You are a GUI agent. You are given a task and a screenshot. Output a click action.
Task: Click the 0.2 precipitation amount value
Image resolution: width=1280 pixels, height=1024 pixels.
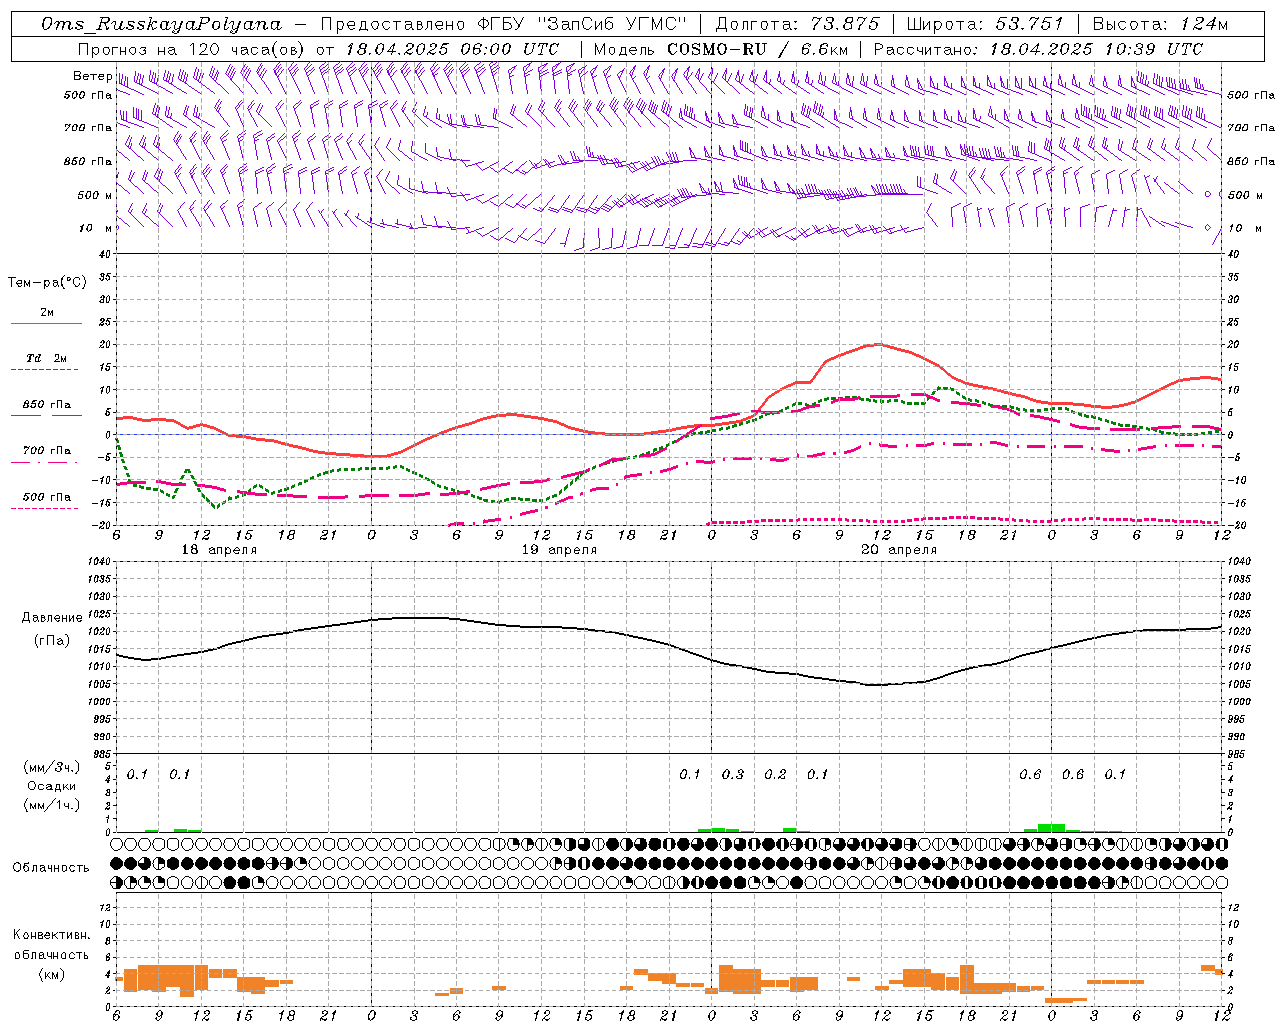[x=775, y=775]
